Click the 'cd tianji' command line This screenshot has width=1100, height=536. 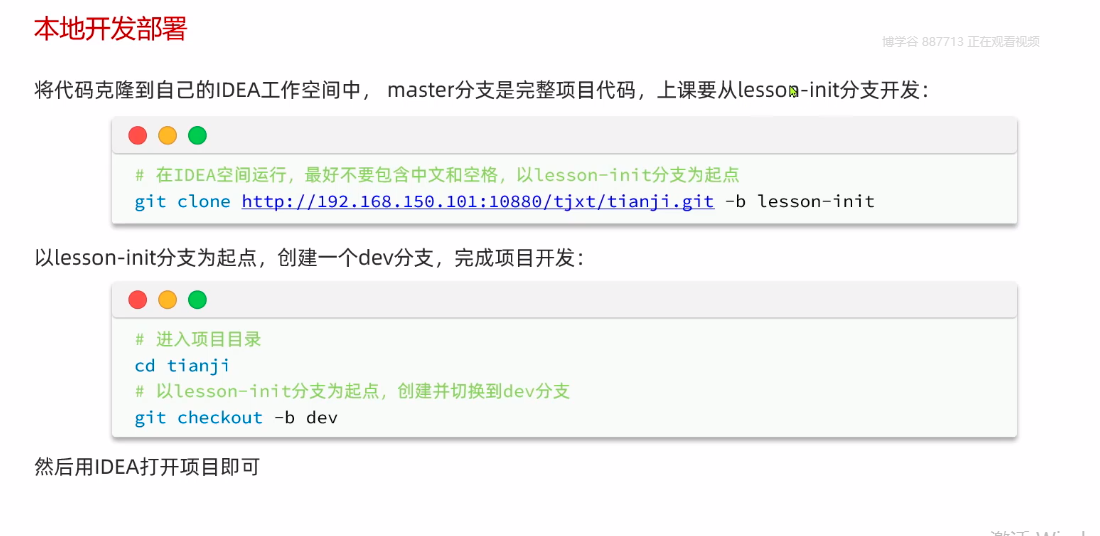click(x=182, y=365)
